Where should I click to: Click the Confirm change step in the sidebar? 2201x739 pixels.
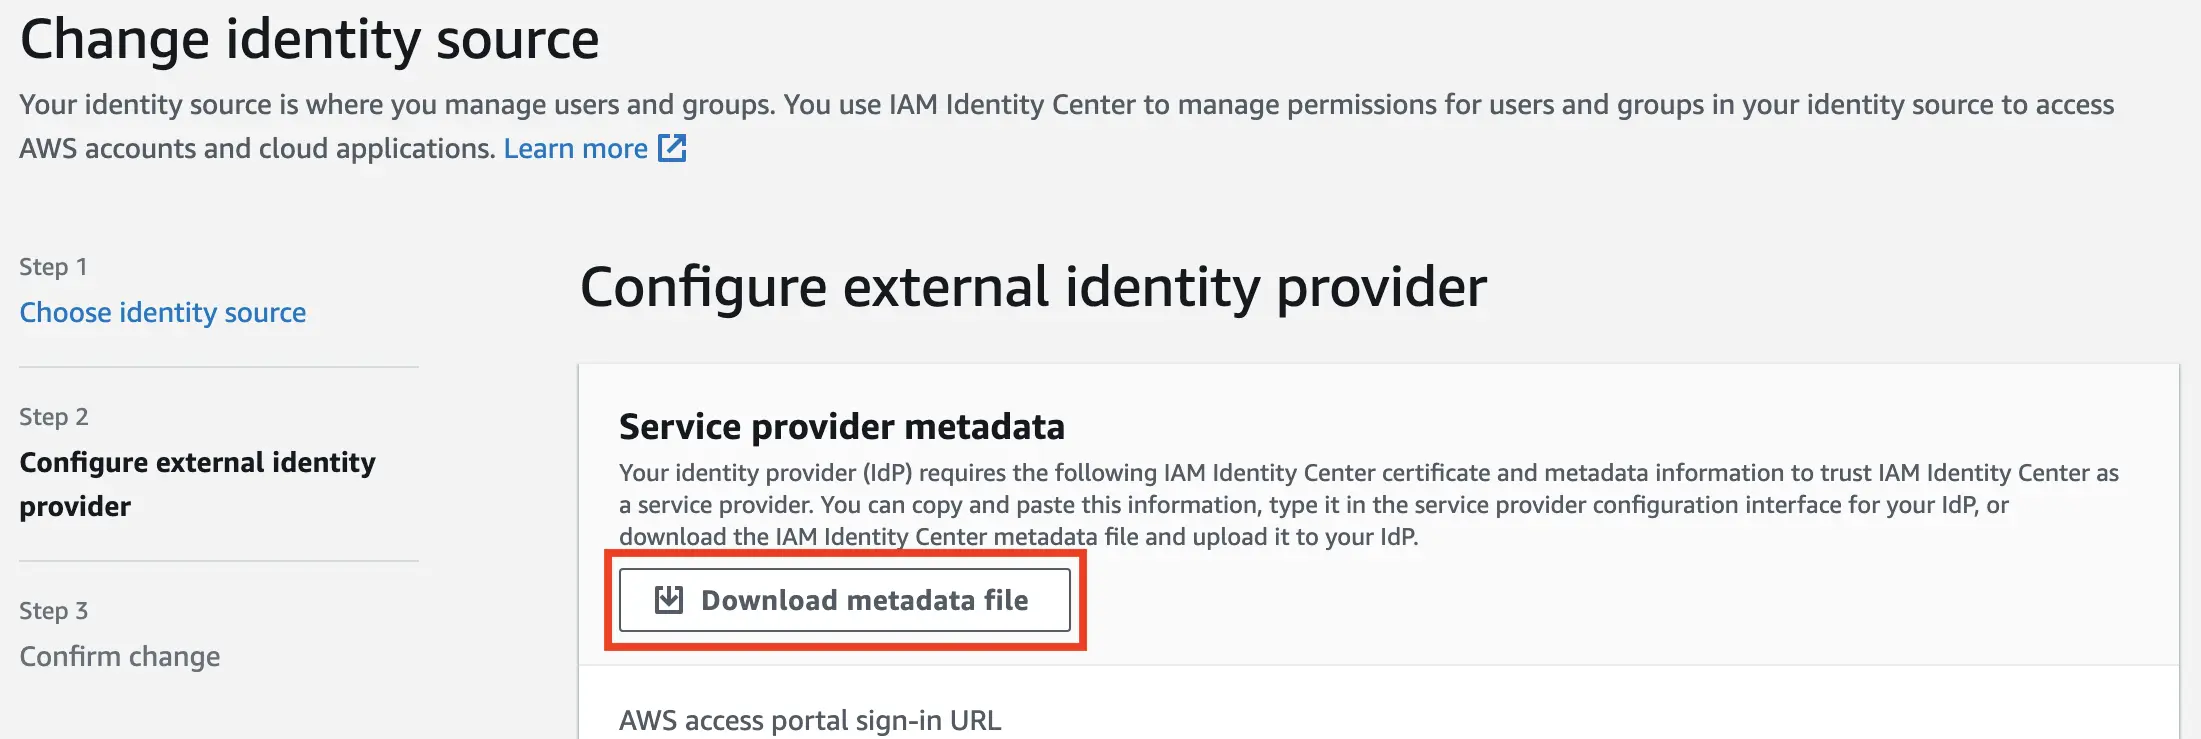click(120, 657)
